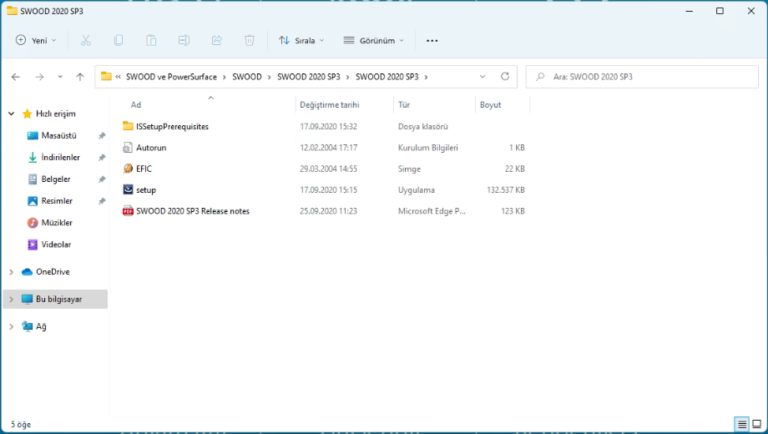Click the Paste clipboard icon
This screenshot has height=434, width=768.
tap(151, 40)
